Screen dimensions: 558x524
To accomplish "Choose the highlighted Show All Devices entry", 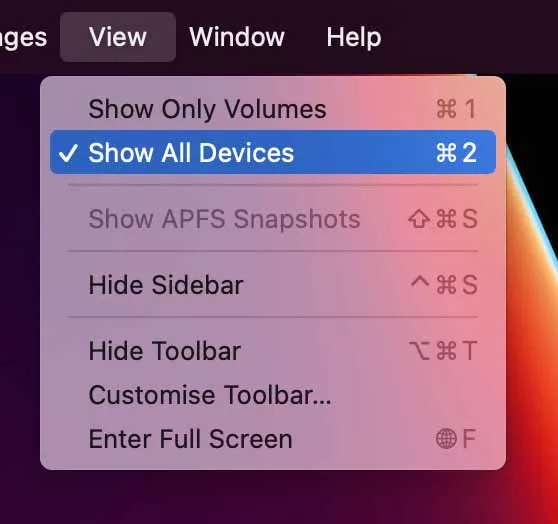I will pos(273,152).
